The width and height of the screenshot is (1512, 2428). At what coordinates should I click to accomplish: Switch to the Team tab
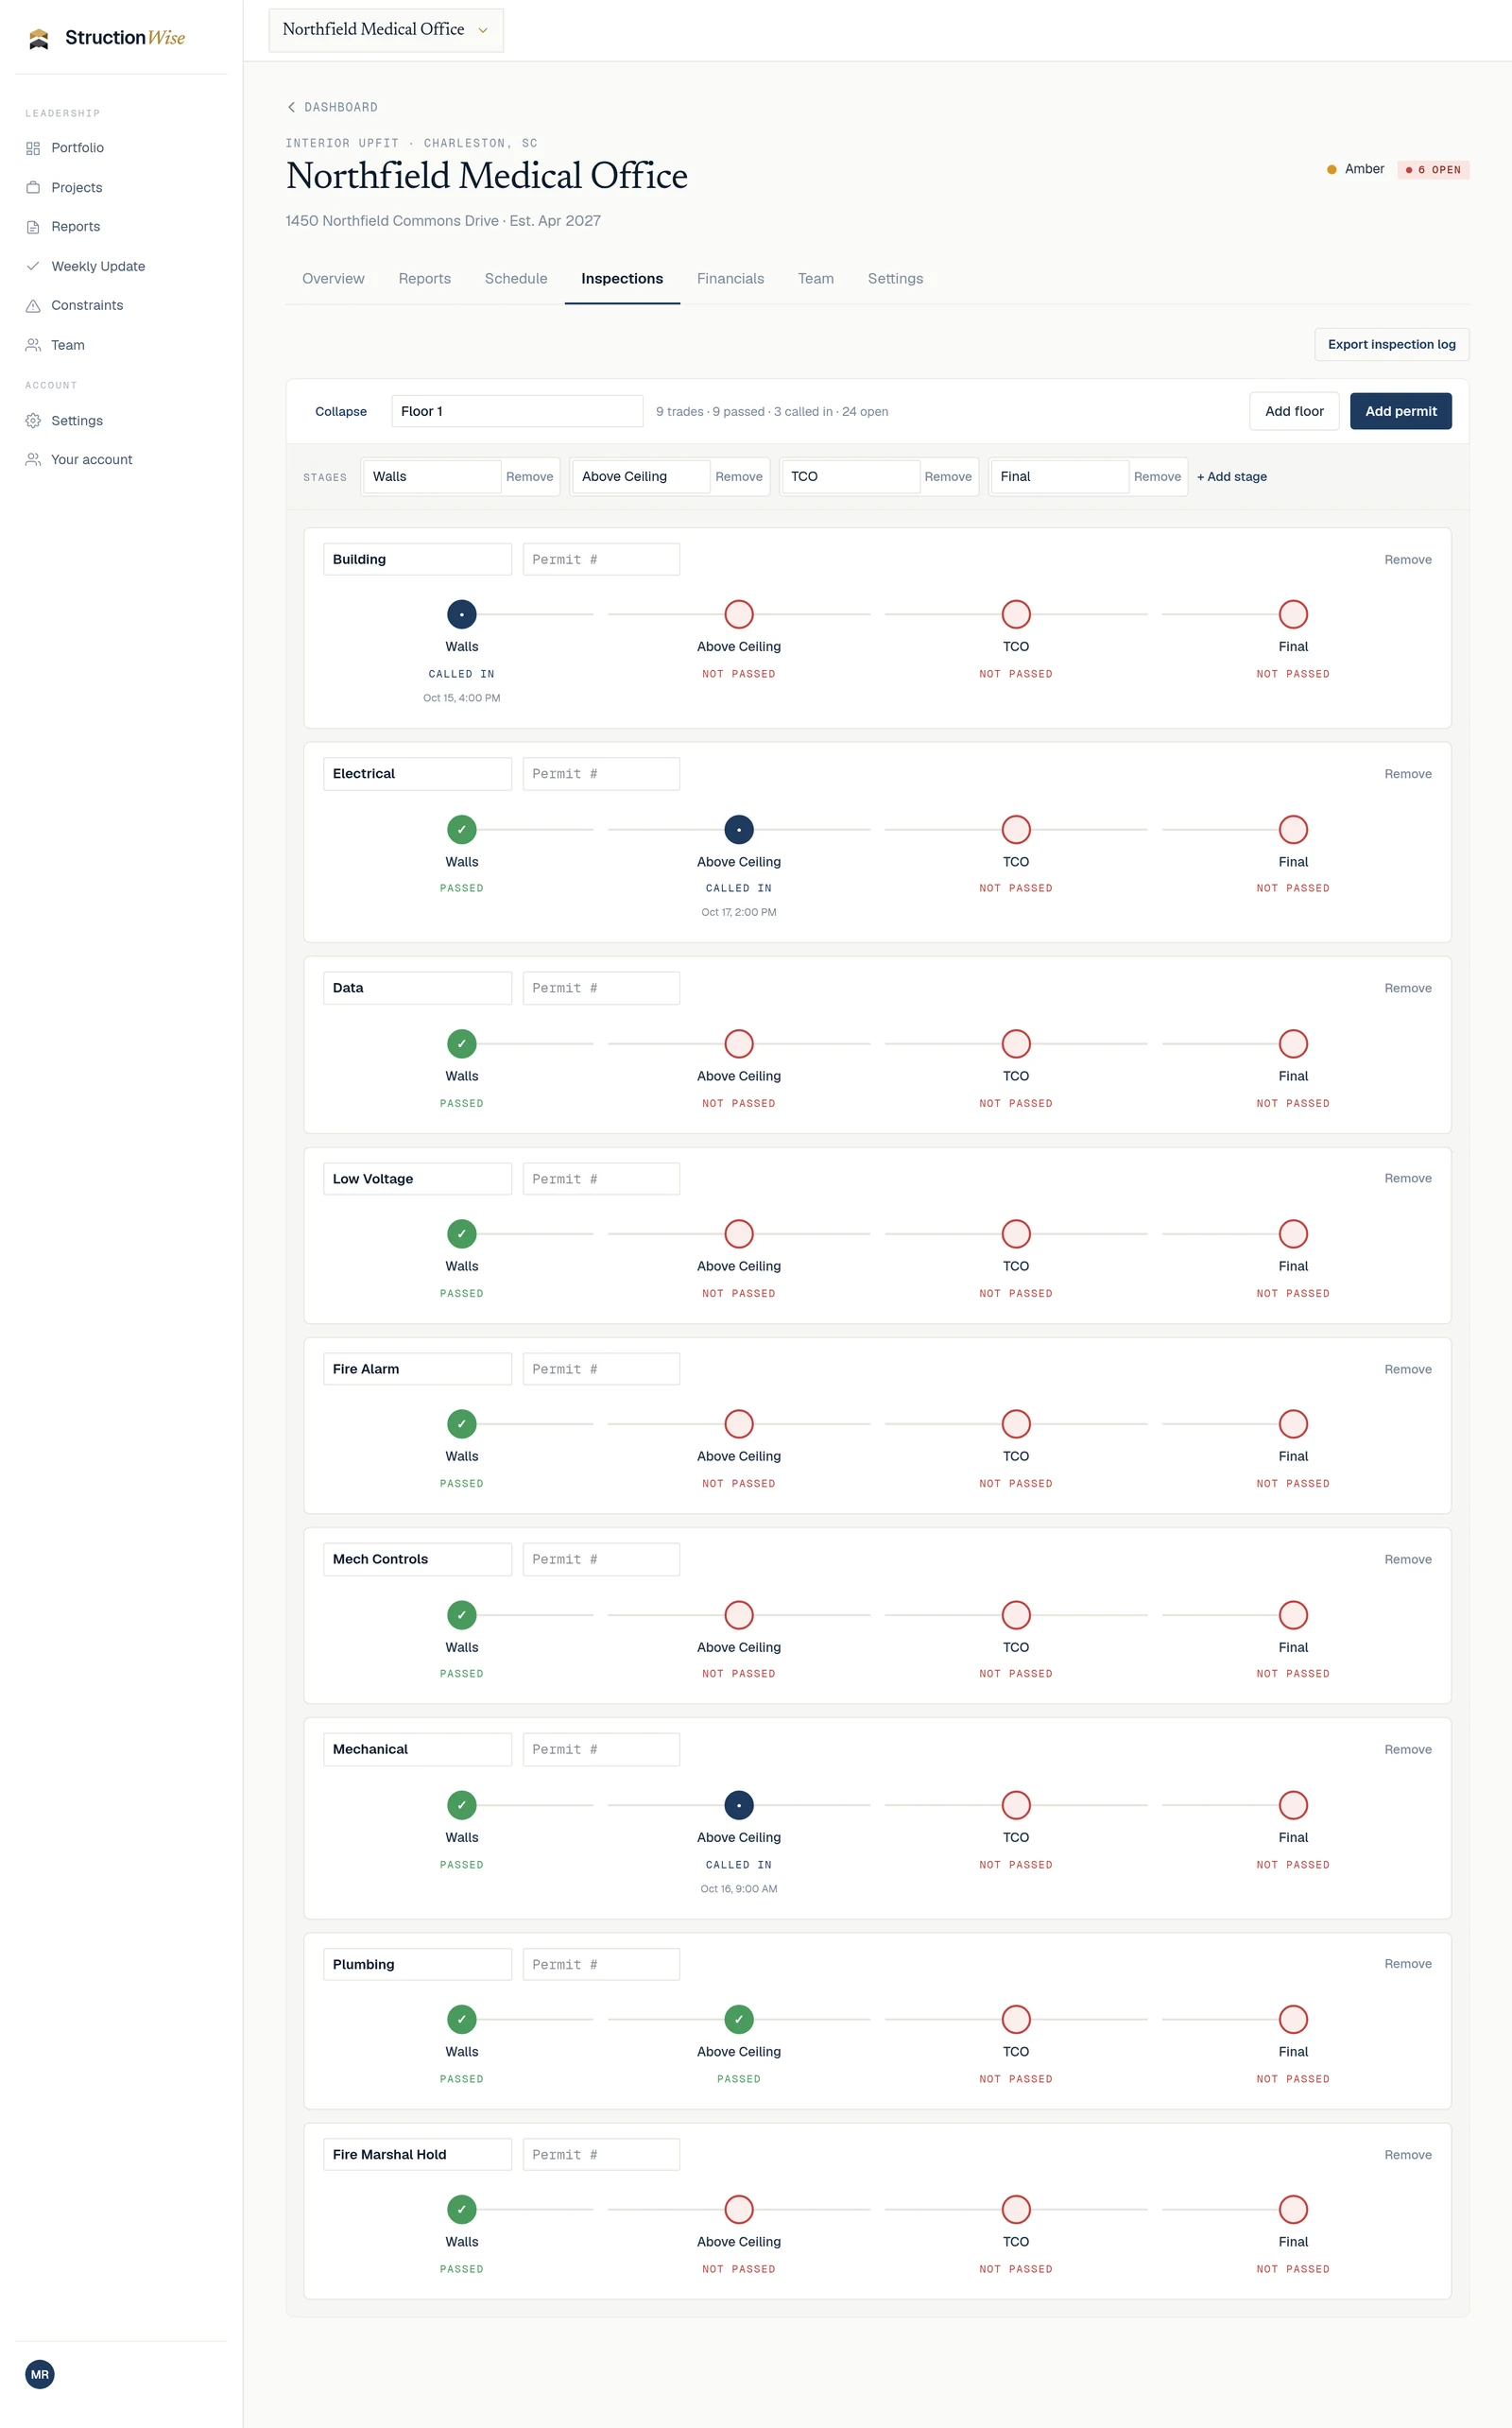[815, 278]
